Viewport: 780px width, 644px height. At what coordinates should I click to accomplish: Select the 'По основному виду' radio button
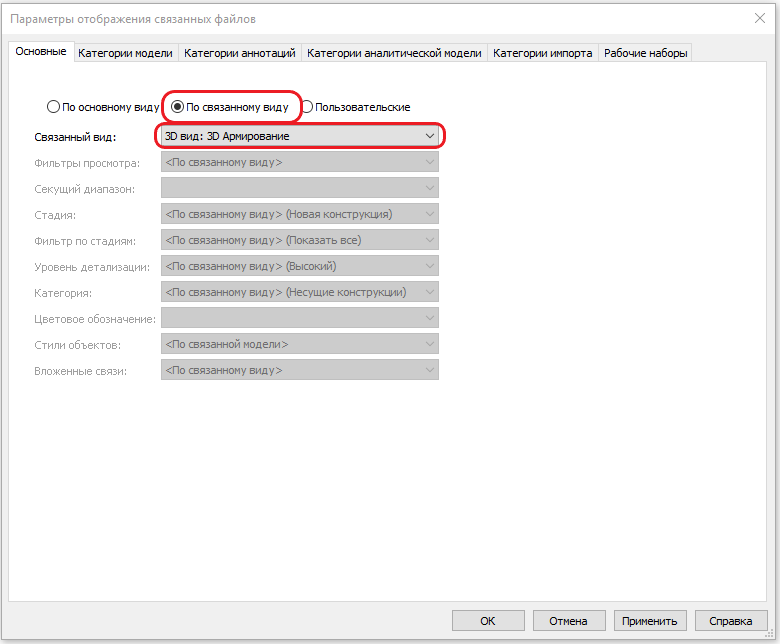54,107
